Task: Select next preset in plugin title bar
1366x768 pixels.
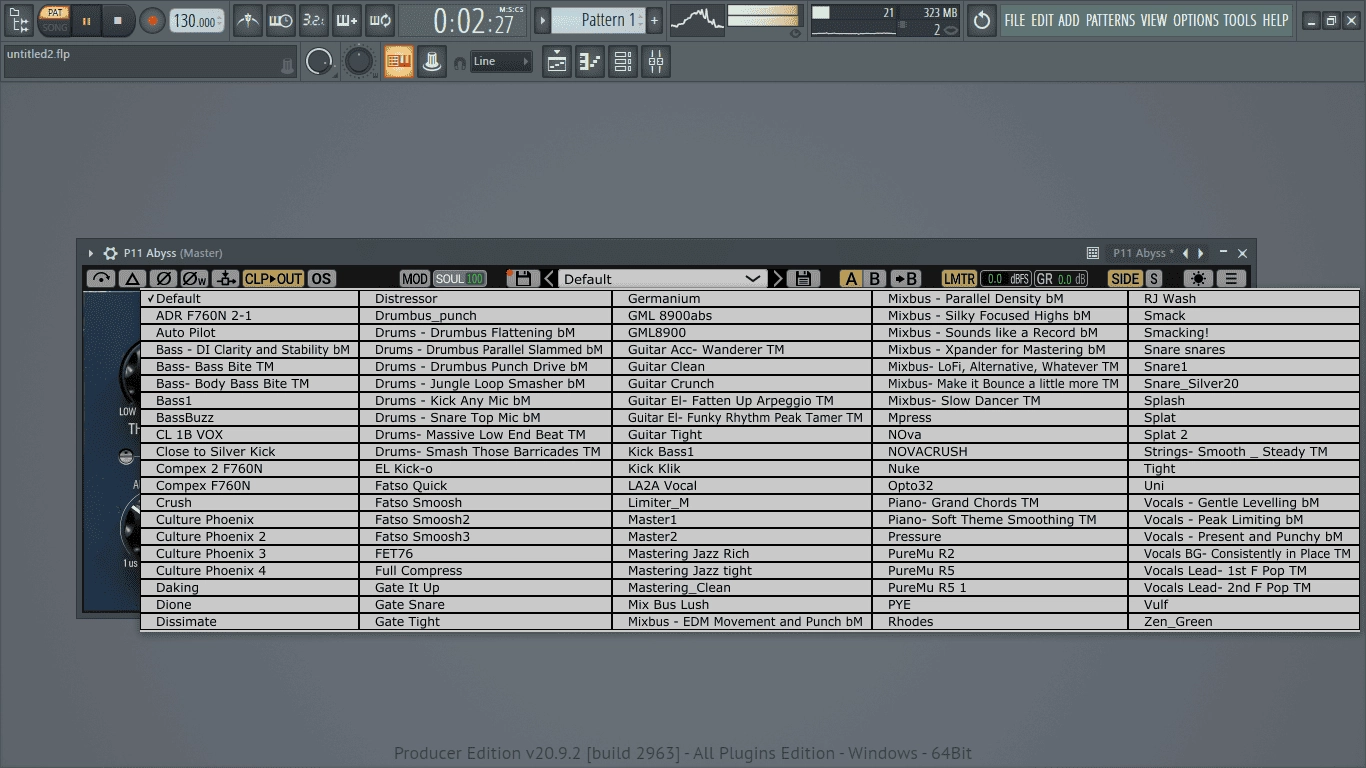Action: [1201, 253]
